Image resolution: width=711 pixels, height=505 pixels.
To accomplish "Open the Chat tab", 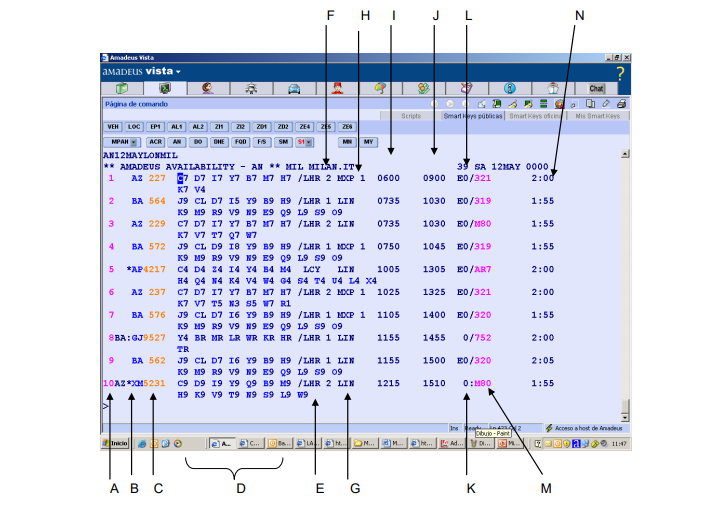I will click(596, 88).
